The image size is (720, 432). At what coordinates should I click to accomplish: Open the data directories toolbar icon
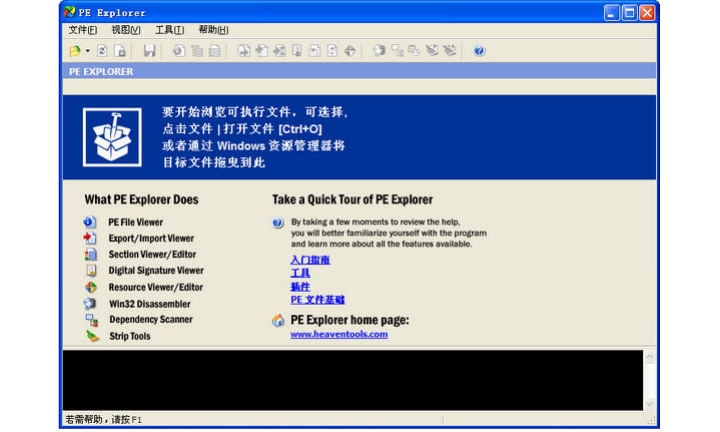click(197, 50)
